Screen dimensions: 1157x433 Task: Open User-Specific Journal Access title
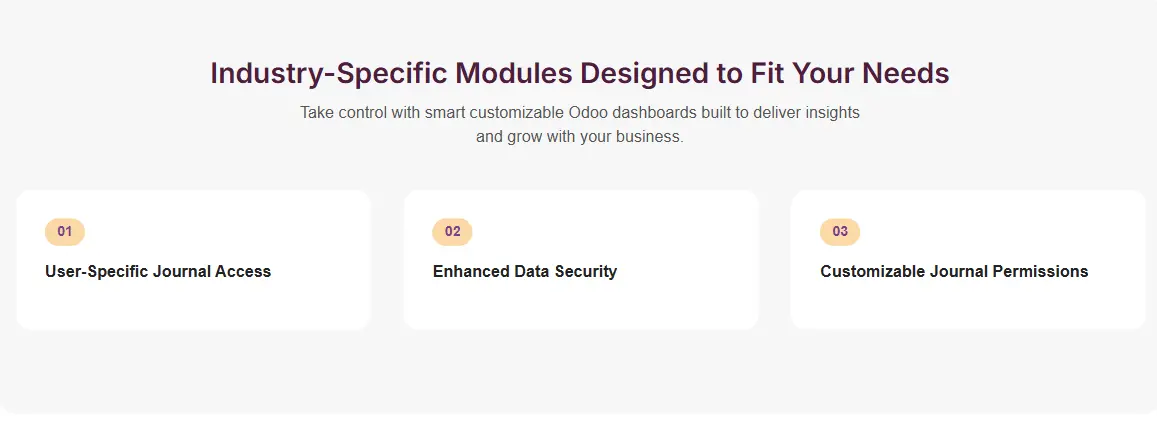[x=158, y=271]
